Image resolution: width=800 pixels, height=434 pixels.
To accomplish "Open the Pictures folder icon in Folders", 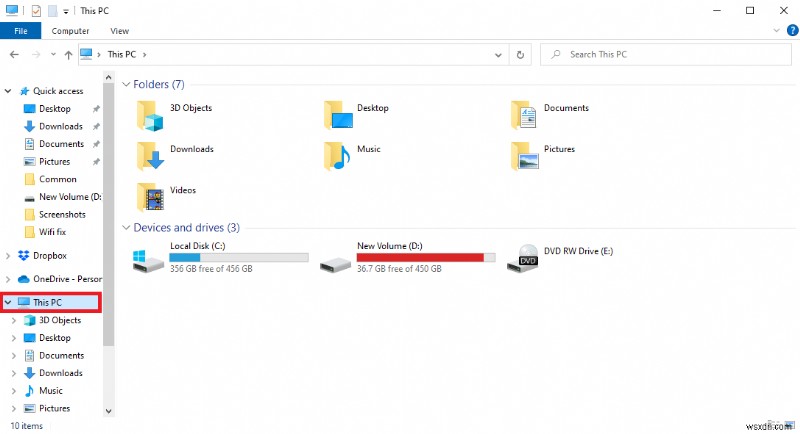I will coord(524,156).
